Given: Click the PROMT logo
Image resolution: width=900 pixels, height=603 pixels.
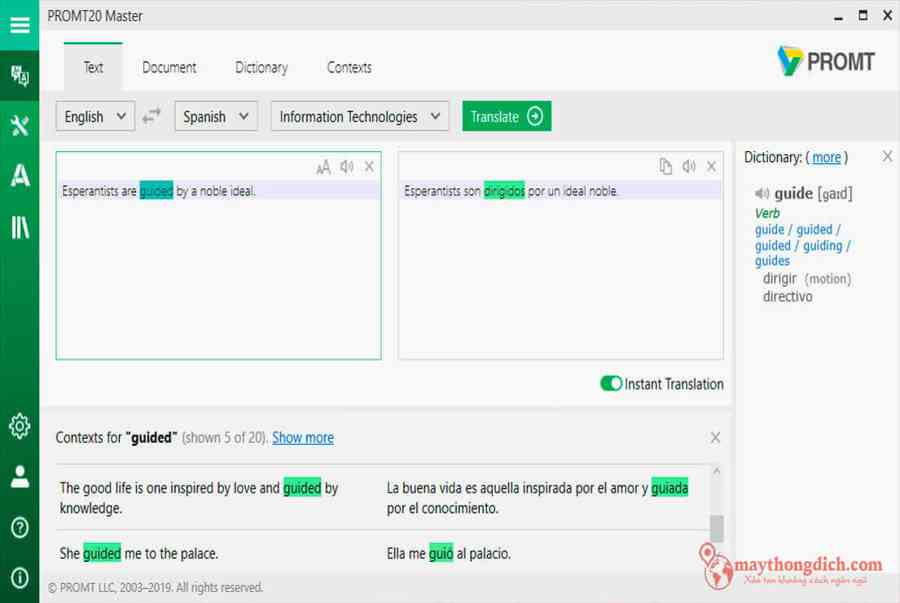Looking at the screenshot, I should point(826,61).
